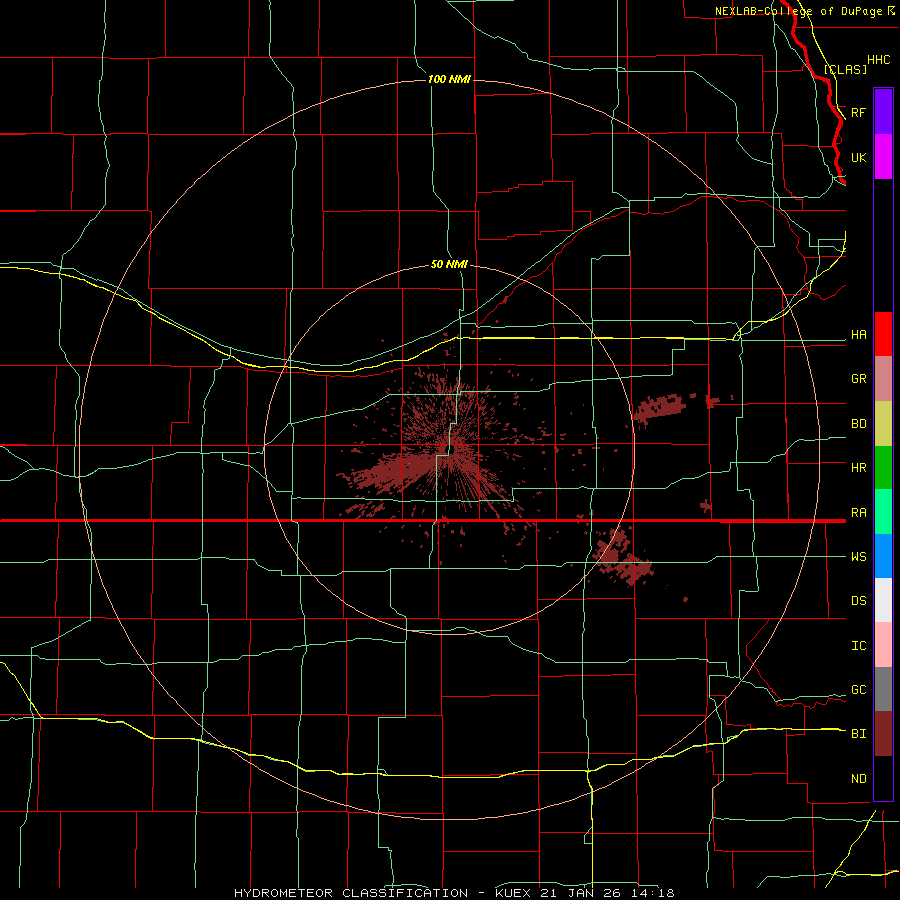The image size is (900, 900).
Task: Click the white DS legend swatch
Action: tap(883, 600)
